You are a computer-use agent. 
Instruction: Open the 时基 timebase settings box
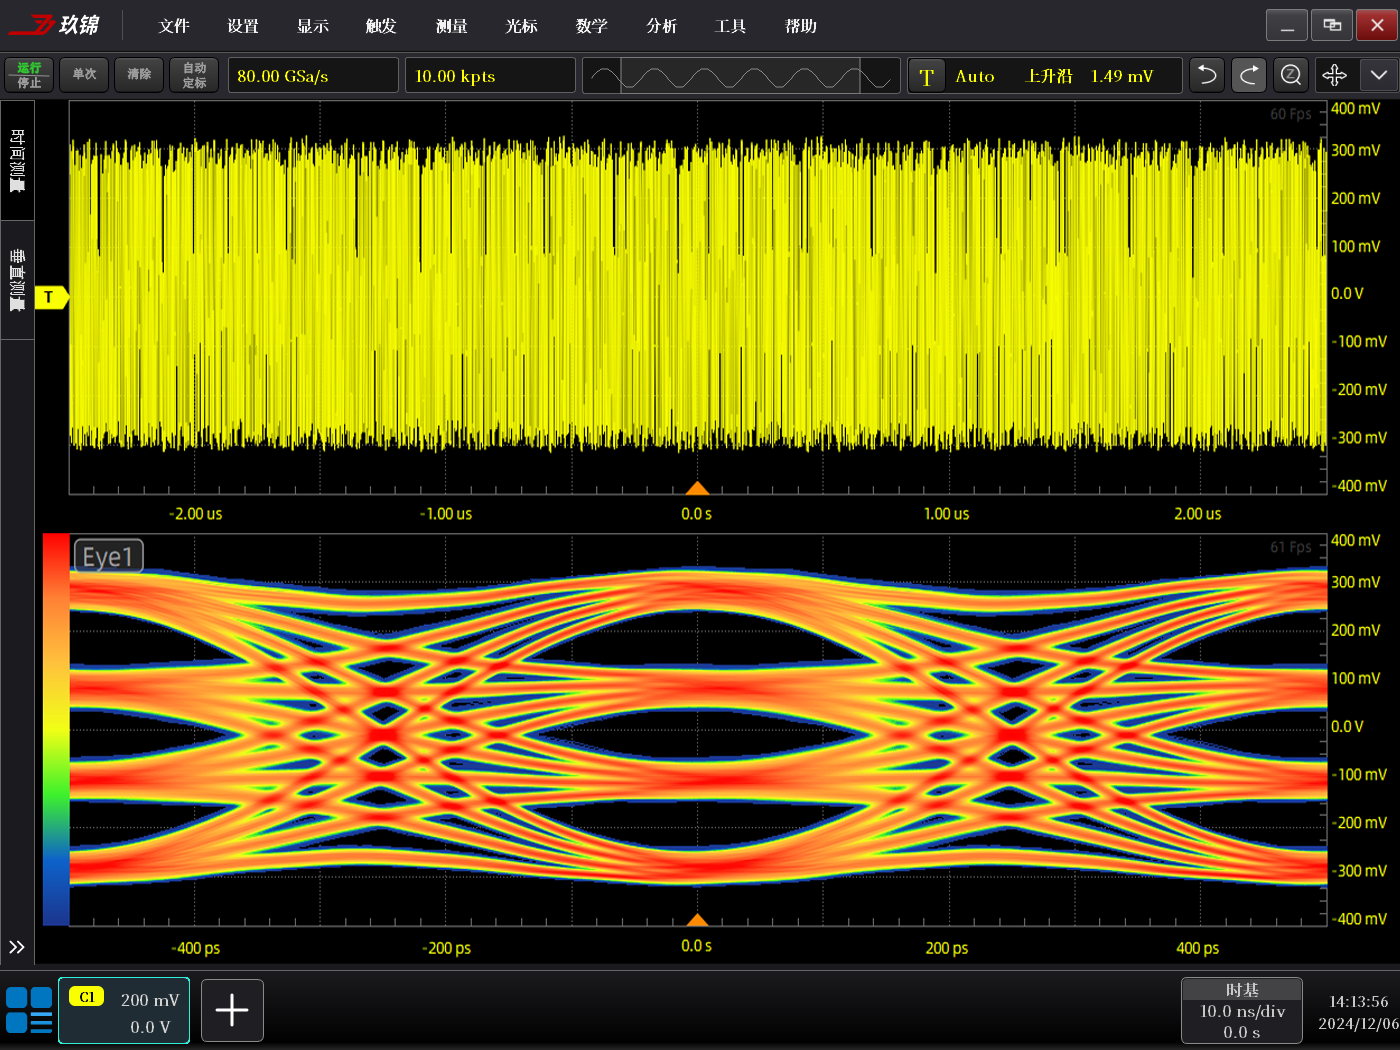coord(1242,1010)
